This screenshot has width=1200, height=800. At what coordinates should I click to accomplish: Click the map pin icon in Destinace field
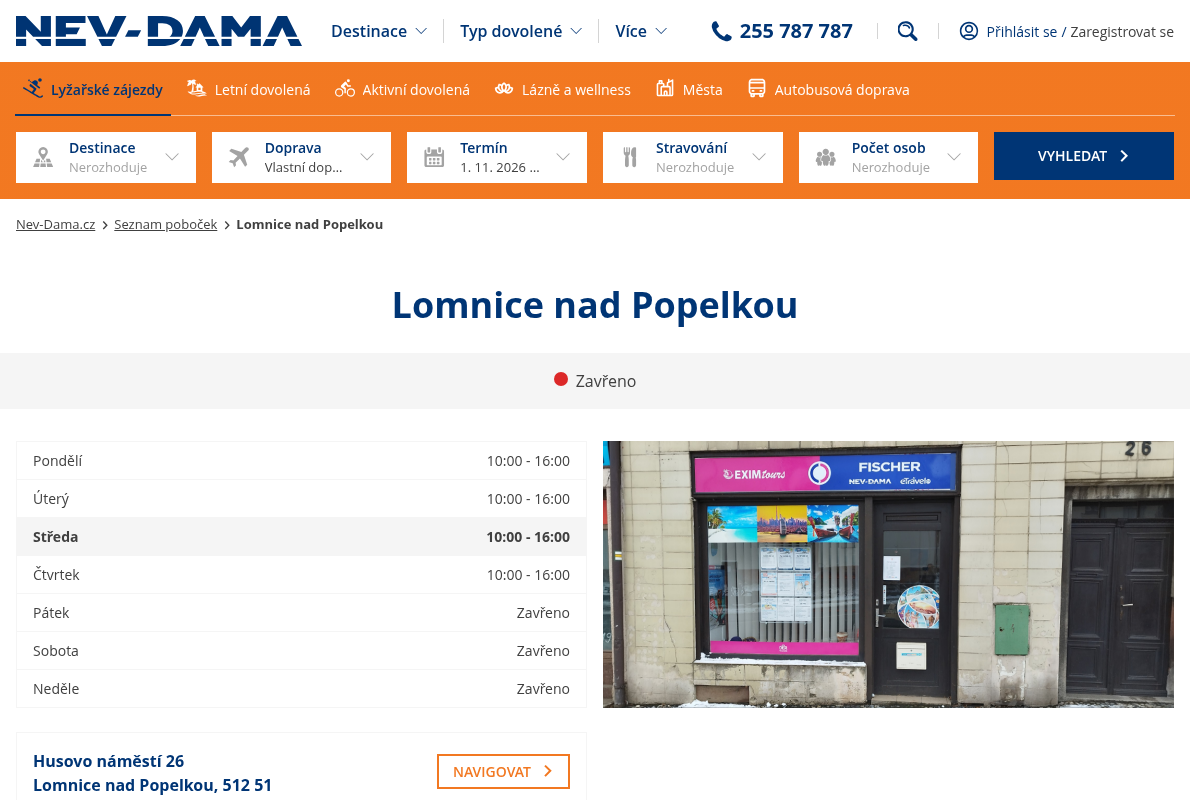[43, 157]
